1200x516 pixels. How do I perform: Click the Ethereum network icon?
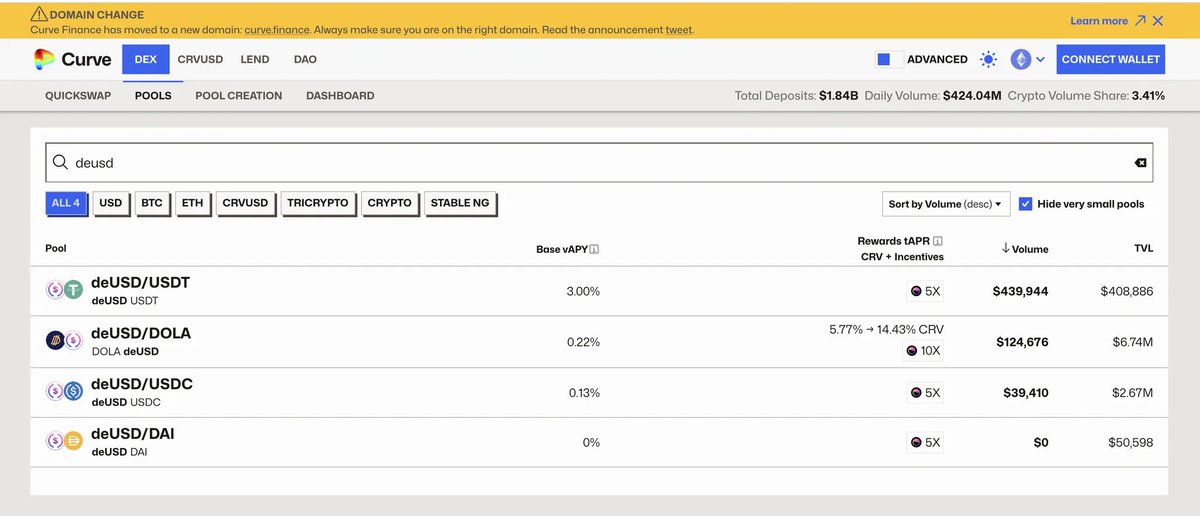point(1021,59)
